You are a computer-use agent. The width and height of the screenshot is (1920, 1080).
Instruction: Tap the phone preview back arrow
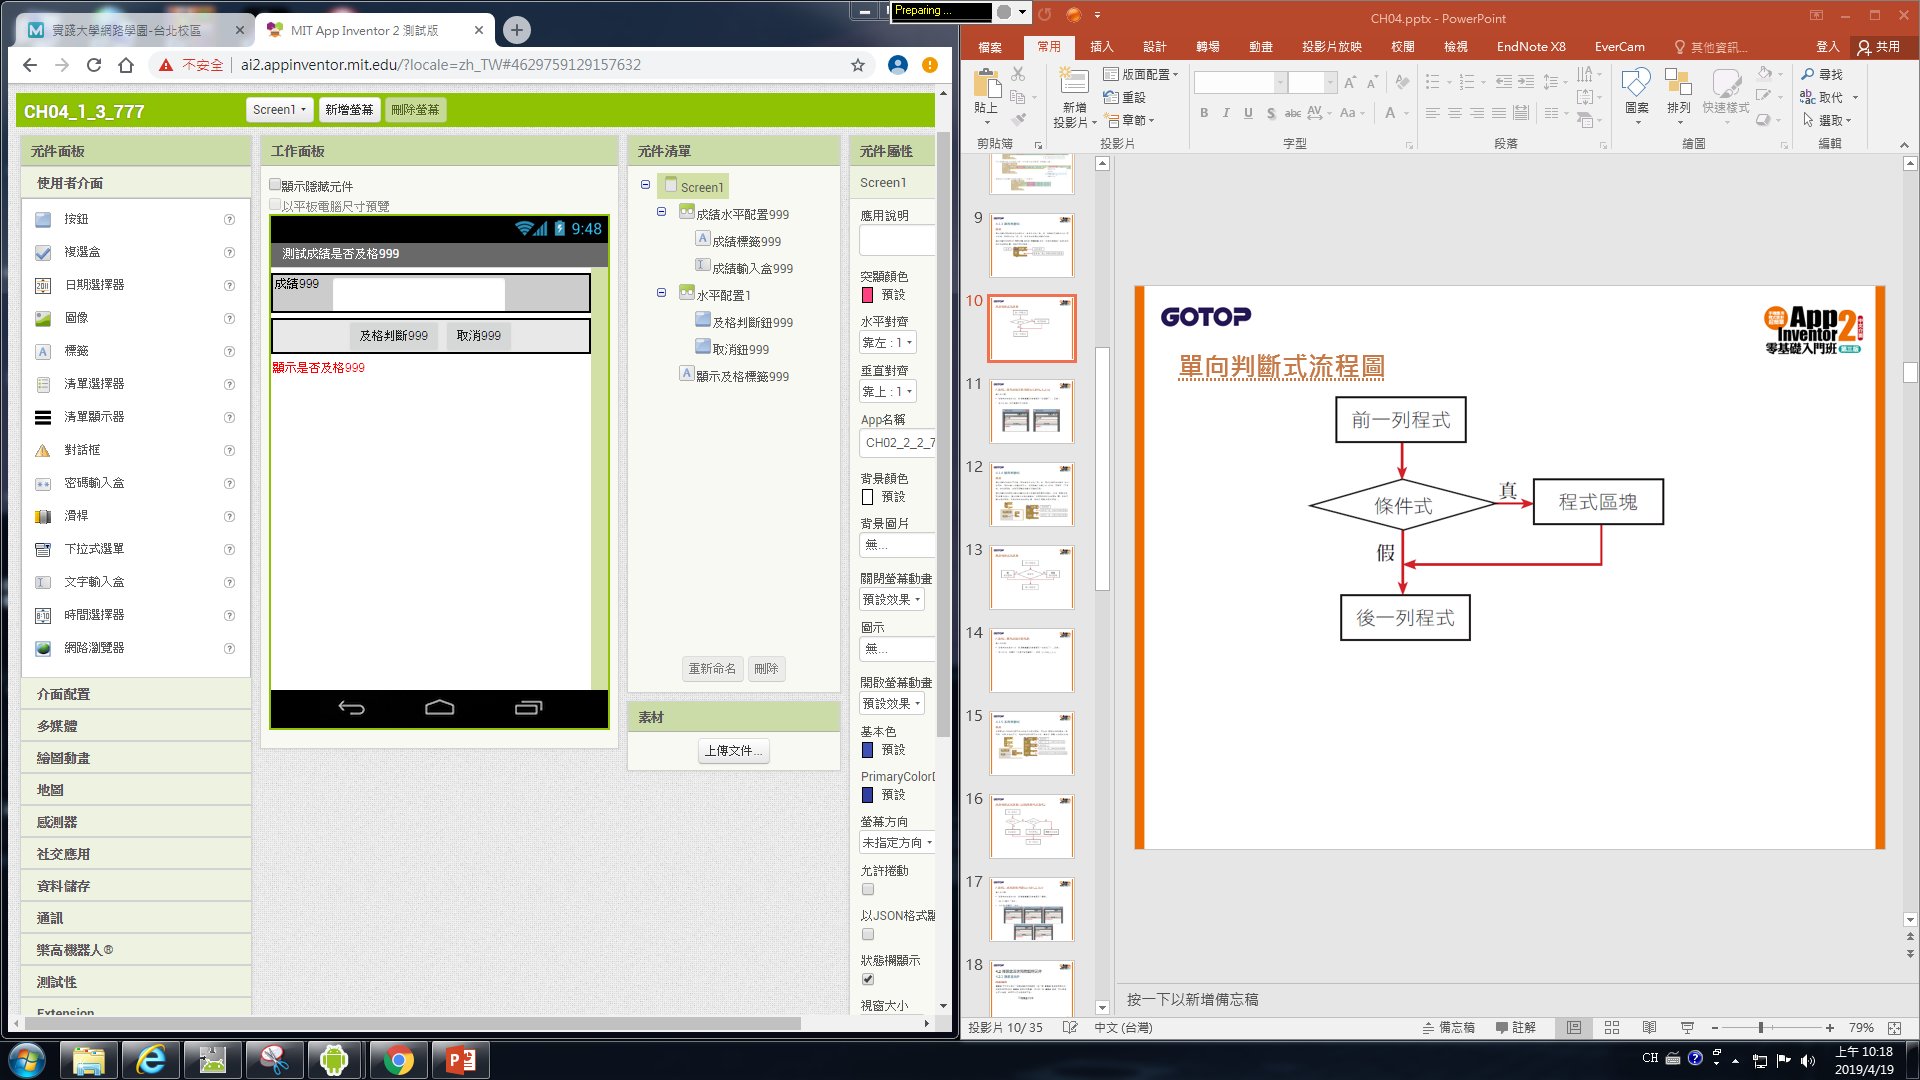pyautogui.click(x=351, y=708)
